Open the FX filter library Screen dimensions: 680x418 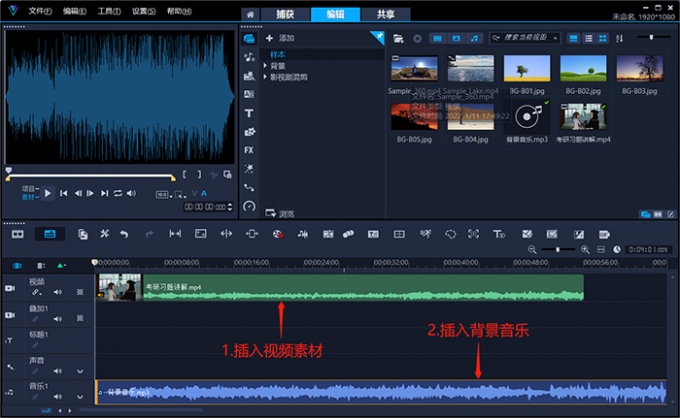[249, 149]
